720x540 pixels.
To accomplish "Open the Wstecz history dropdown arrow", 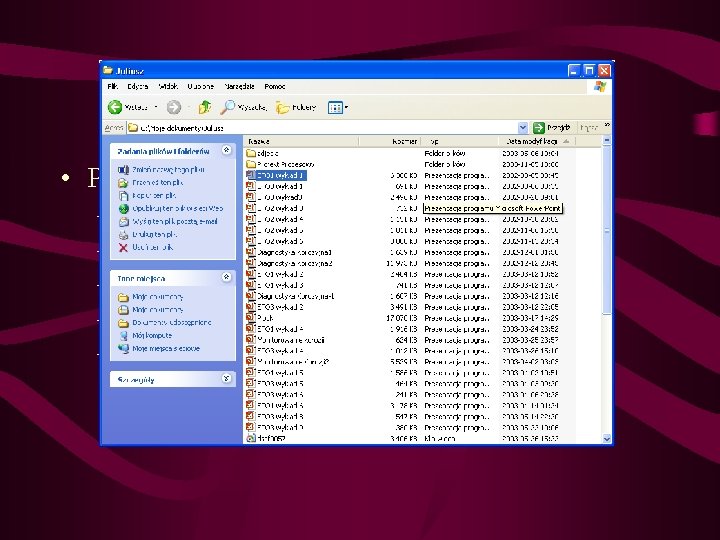I will pyautogui.click(x=156, y=107).
